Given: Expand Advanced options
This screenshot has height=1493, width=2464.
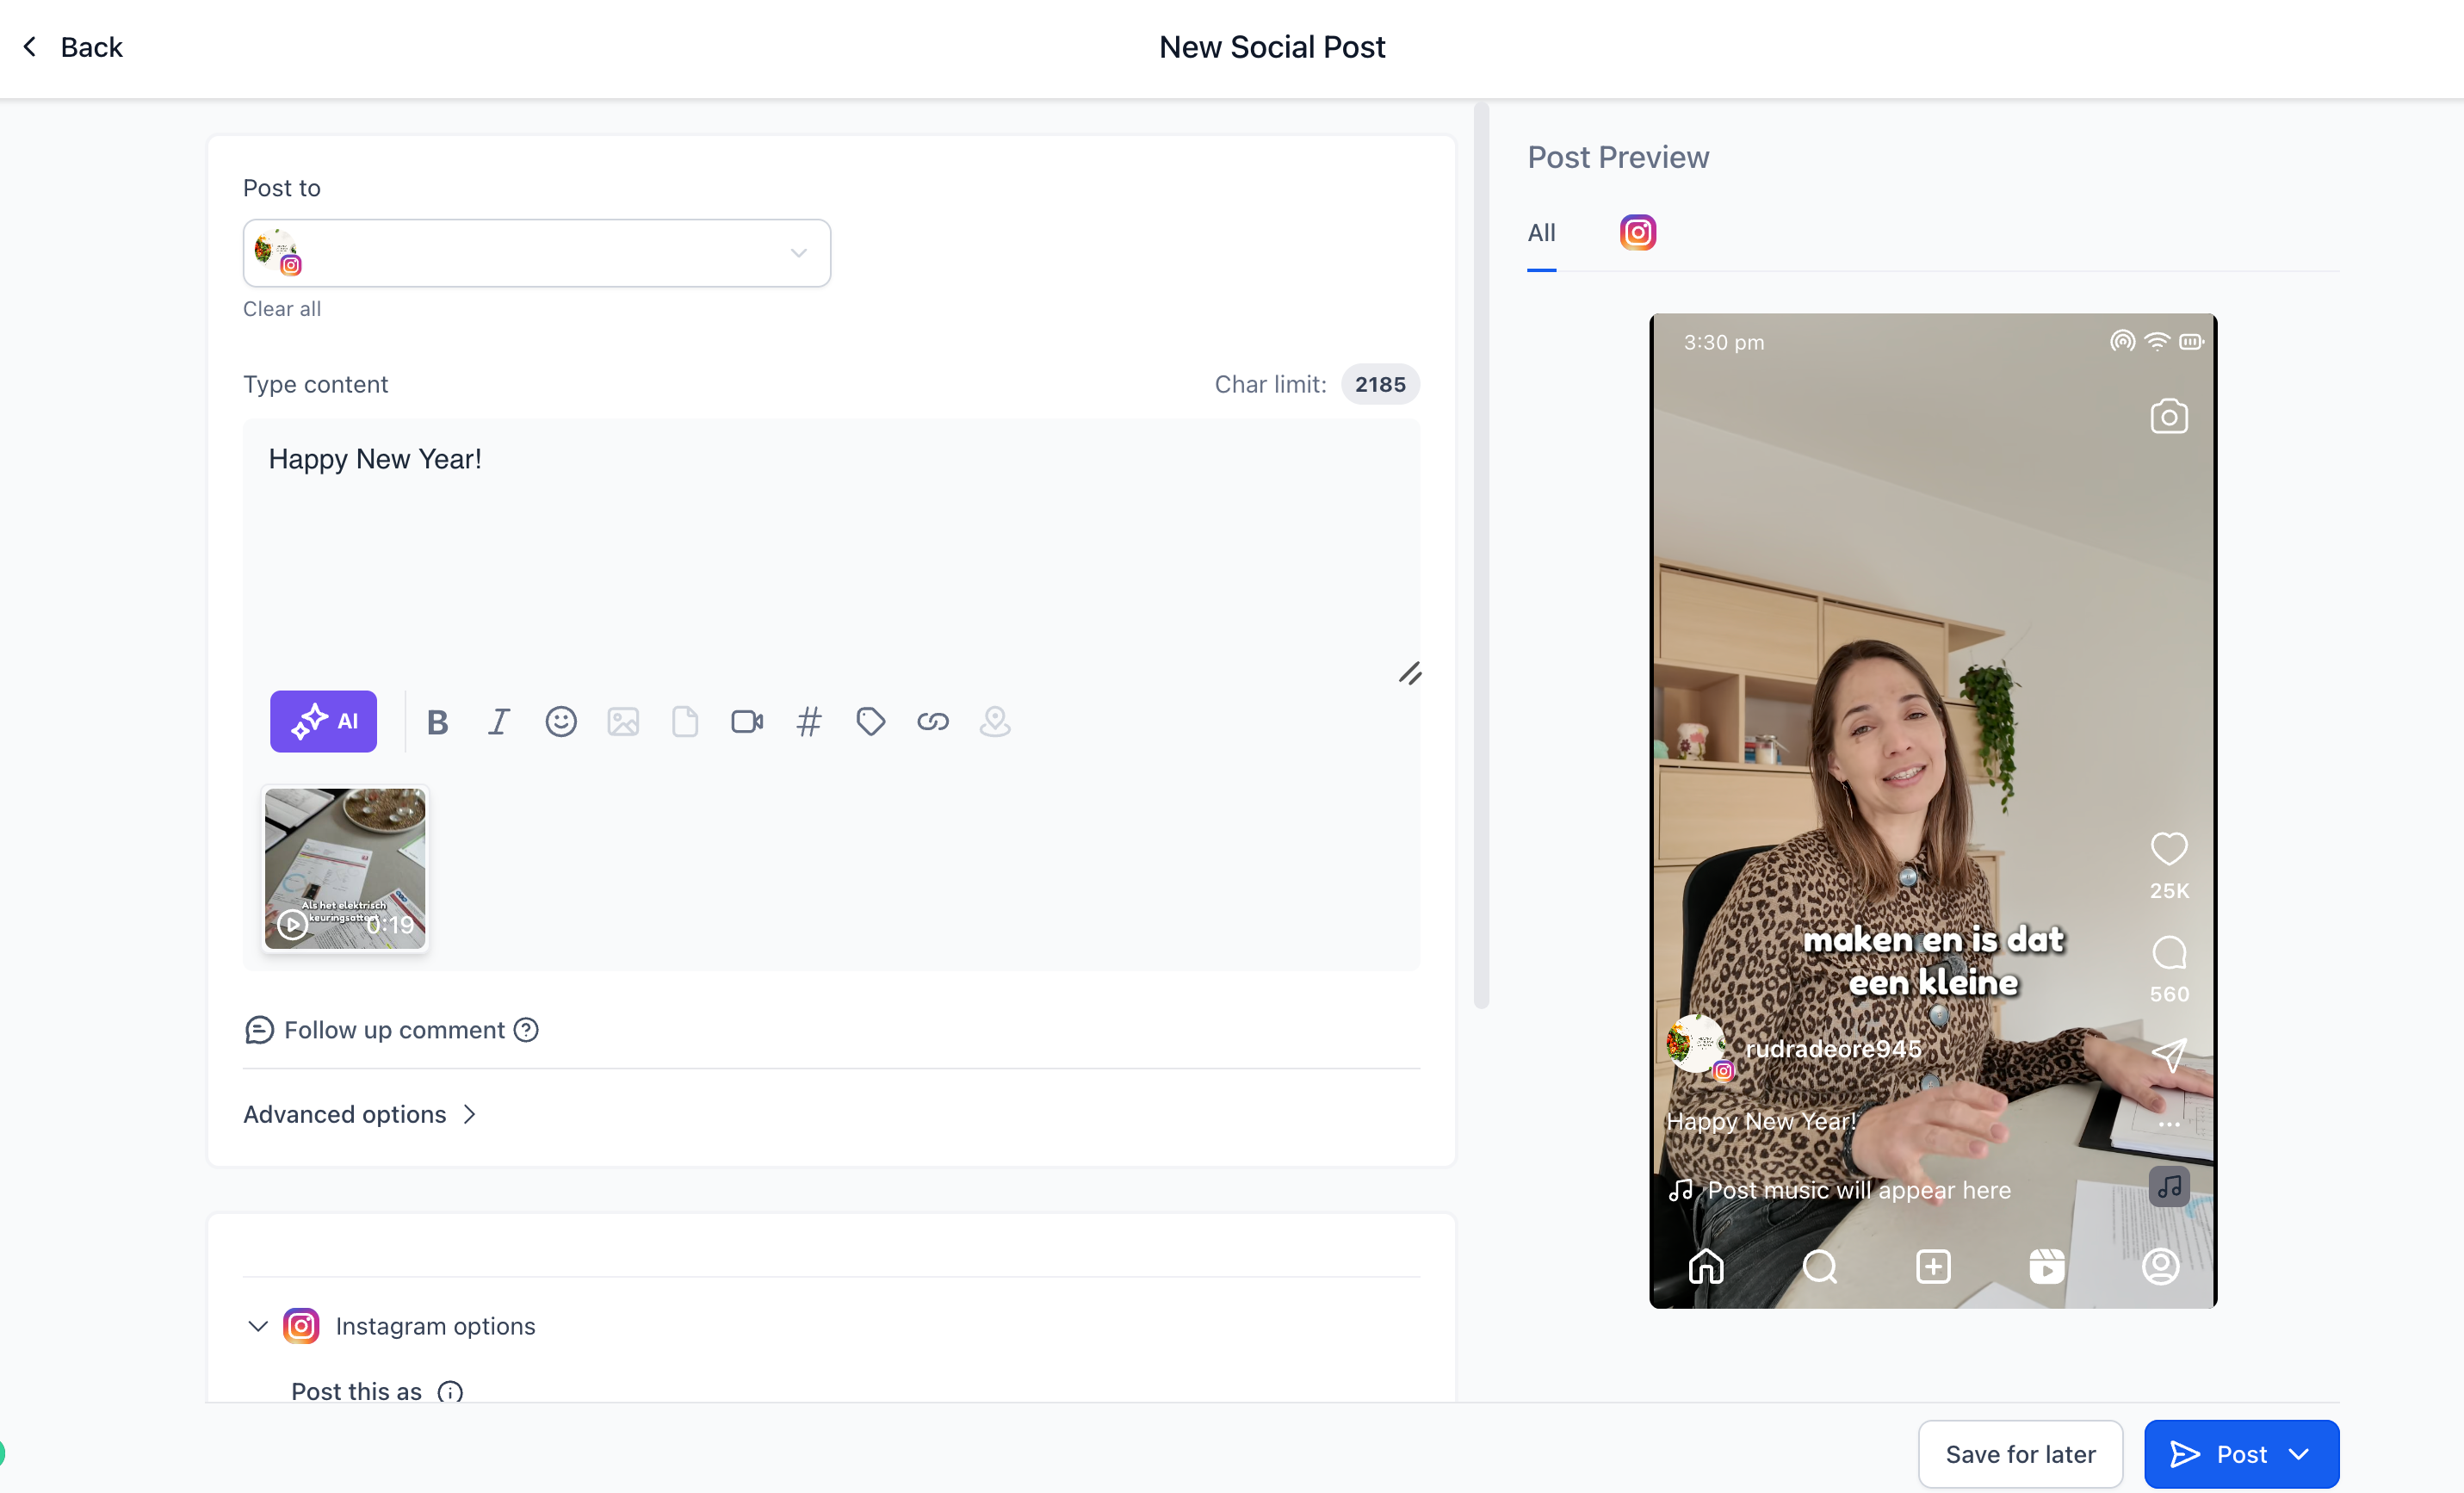Looking at the screenshot, I should coord(360,1114).
